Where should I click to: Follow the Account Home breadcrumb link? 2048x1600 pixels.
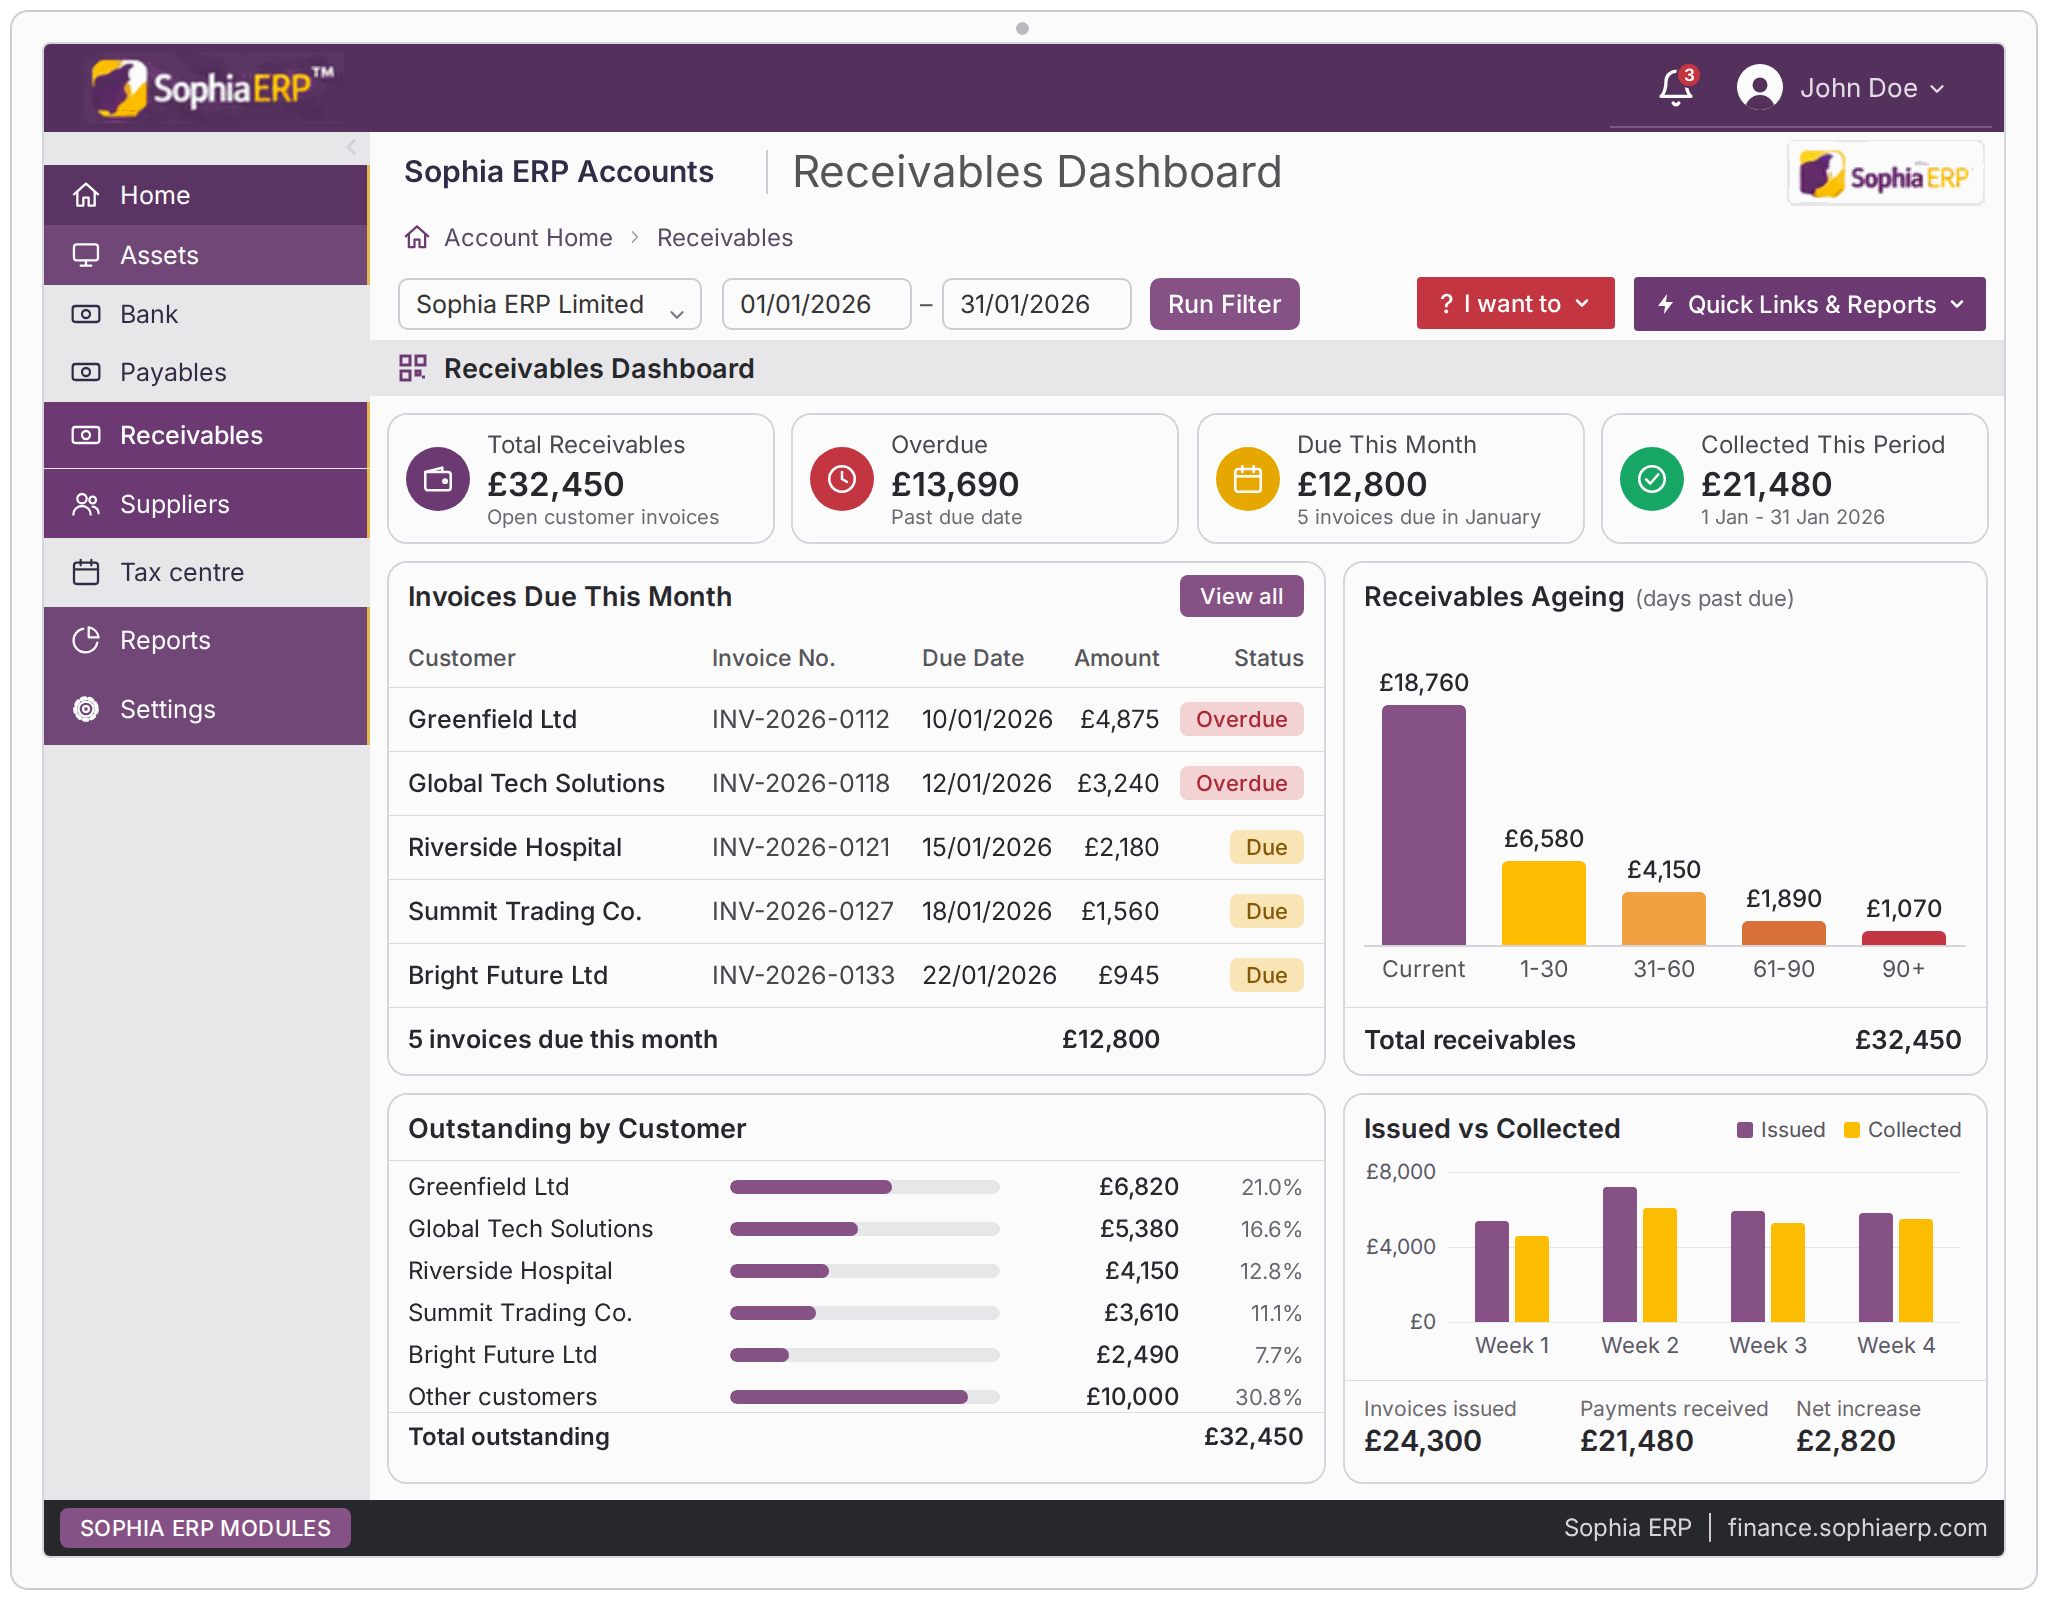point(528,237)
